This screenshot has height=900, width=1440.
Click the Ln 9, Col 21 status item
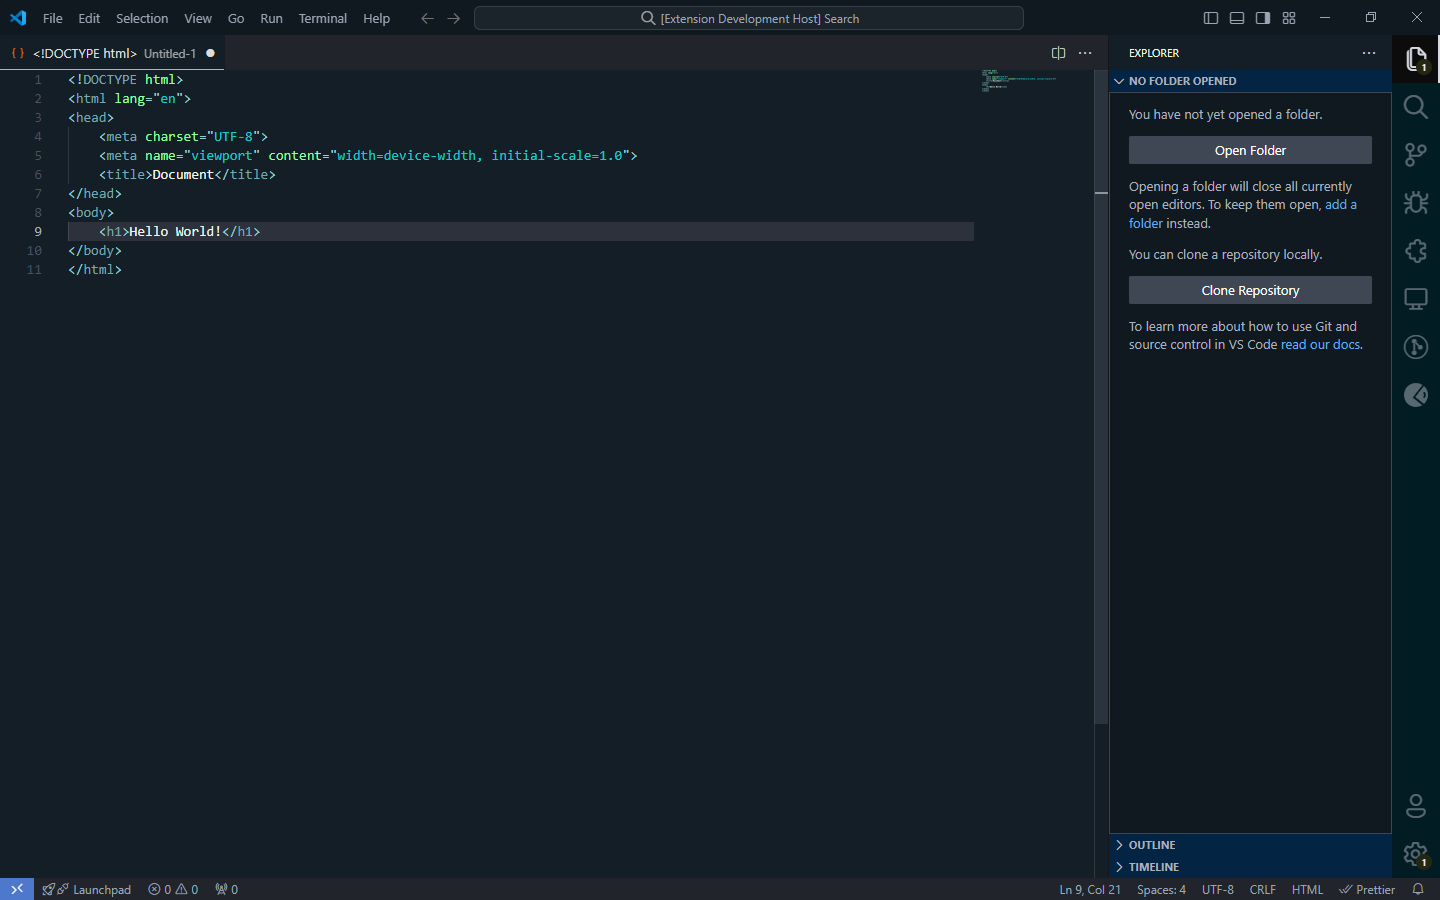point(1090,889)
